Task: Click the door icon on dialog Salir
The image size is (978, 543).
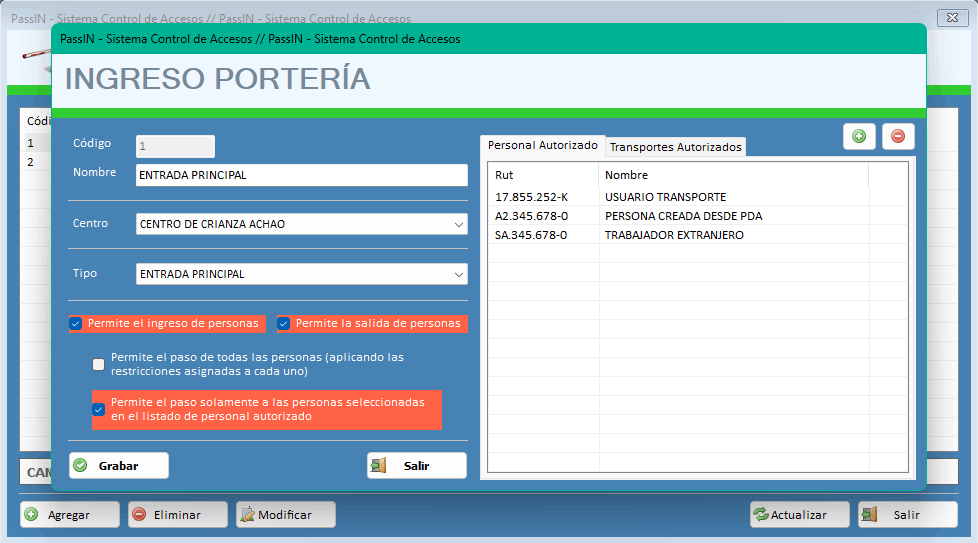Action: pos(379,466)
